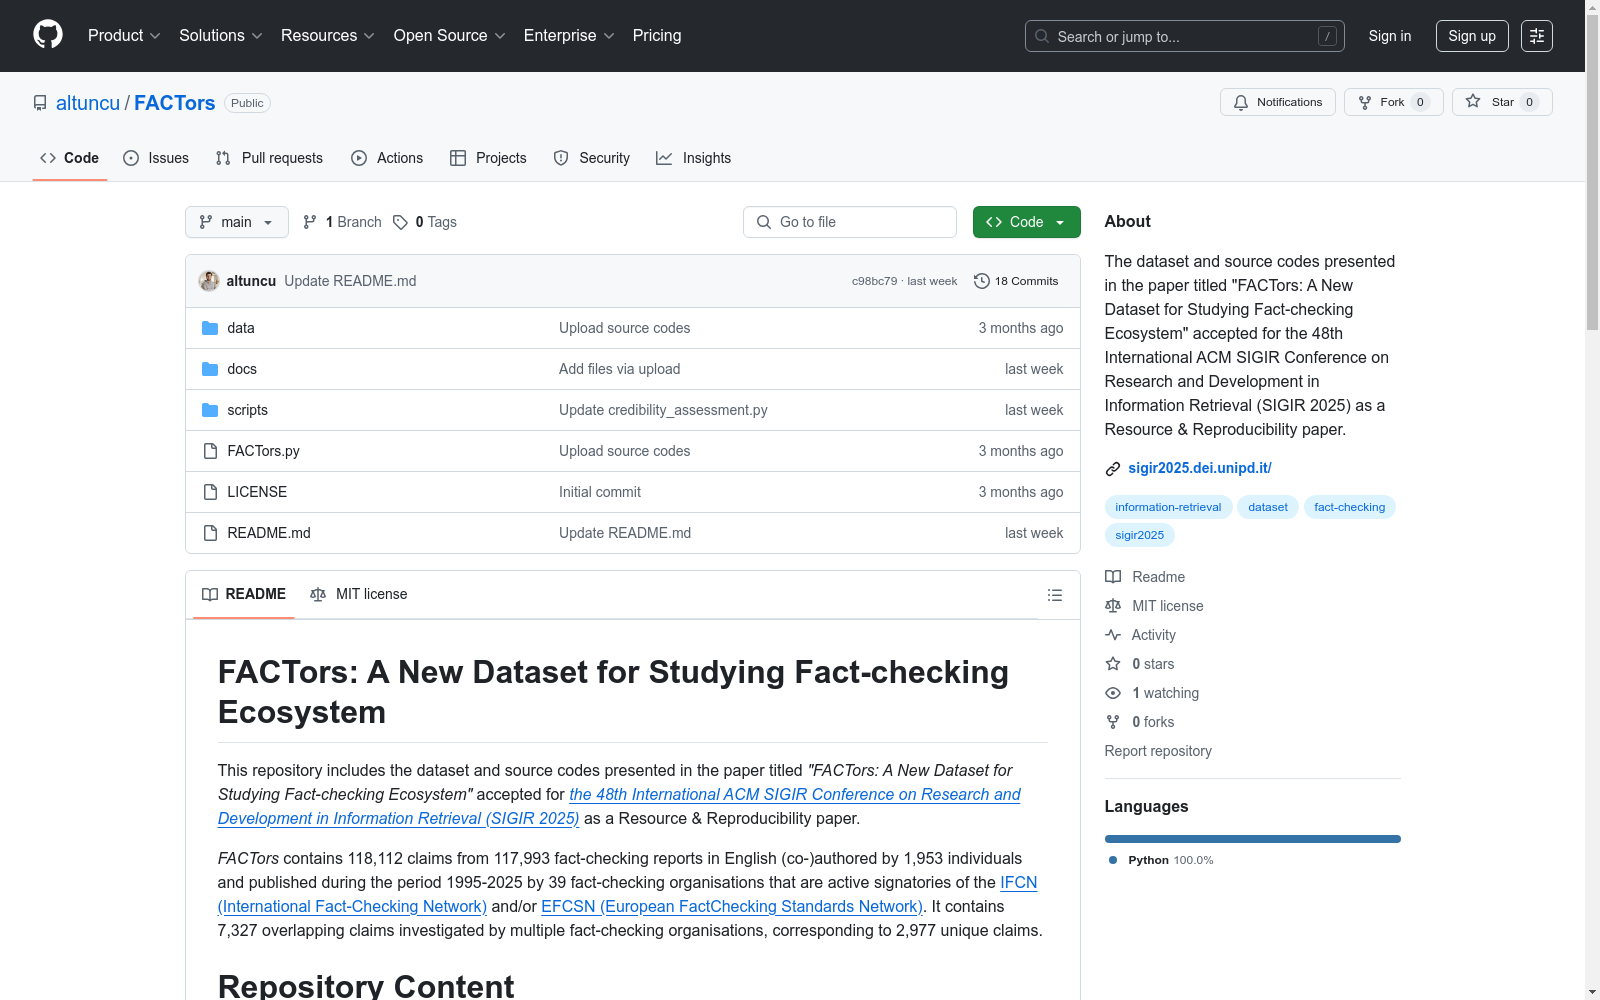1600x1000 pixels.
Task: Expand the main branch dropdown
Action: pyautogui.click(x=236, y=222)
